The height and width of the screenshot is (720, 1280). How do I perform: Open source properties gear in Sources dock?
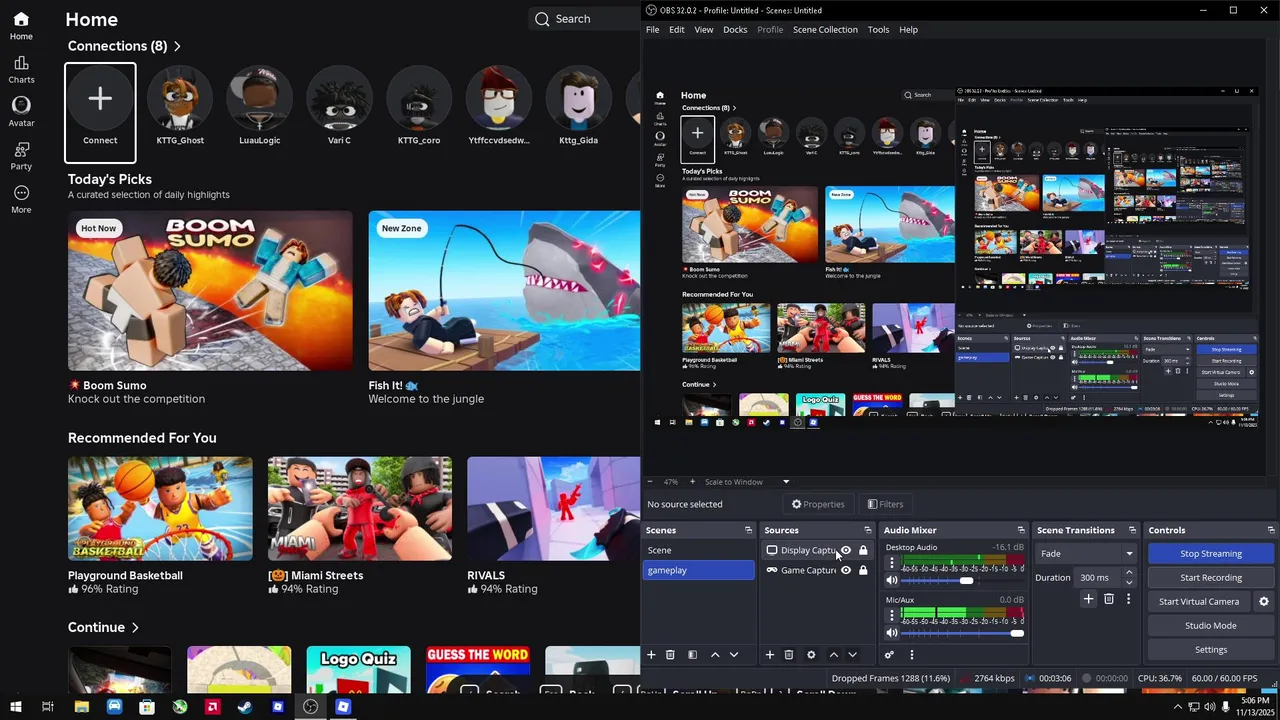[x=811, y=655]
